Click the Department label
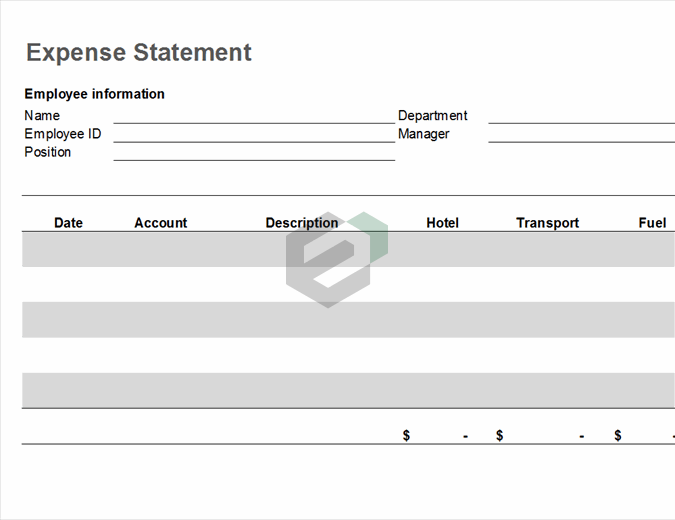The height and width of the screenshot is (520, 675). click(432, 116)
